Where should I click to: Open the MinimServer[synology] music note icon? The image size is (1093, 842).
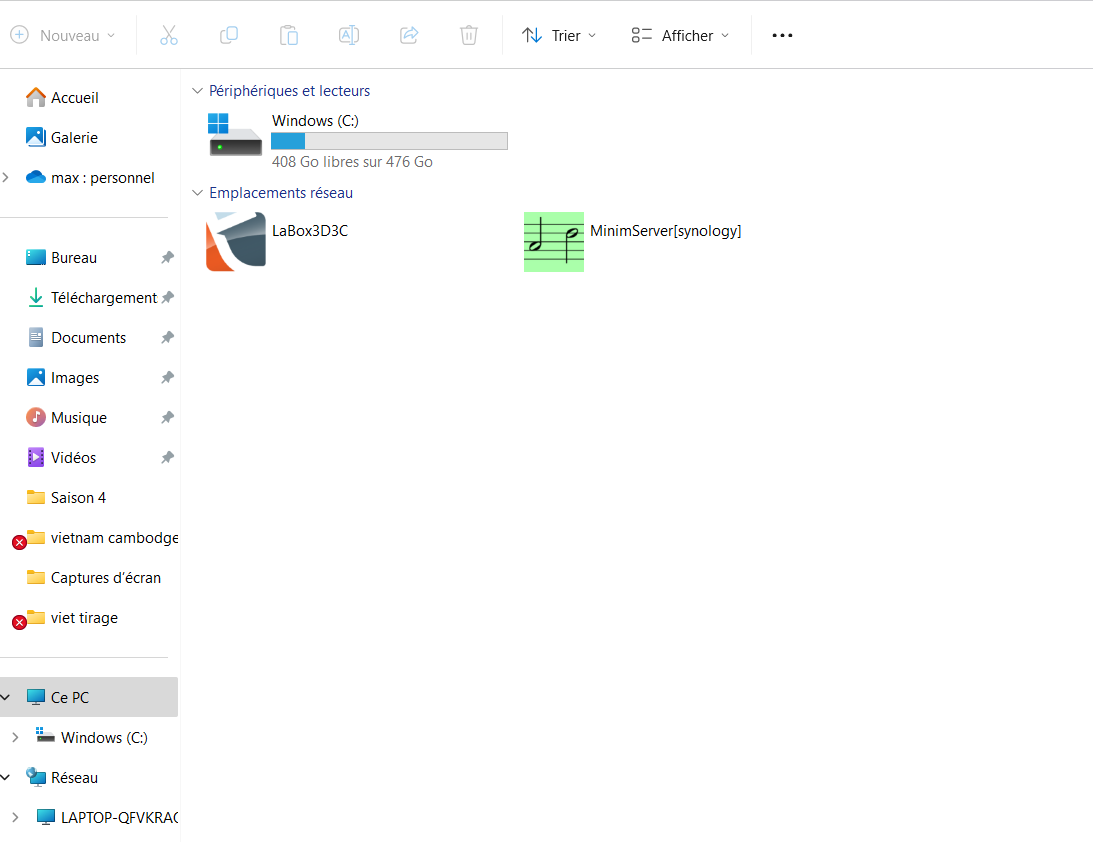[554, 241]
